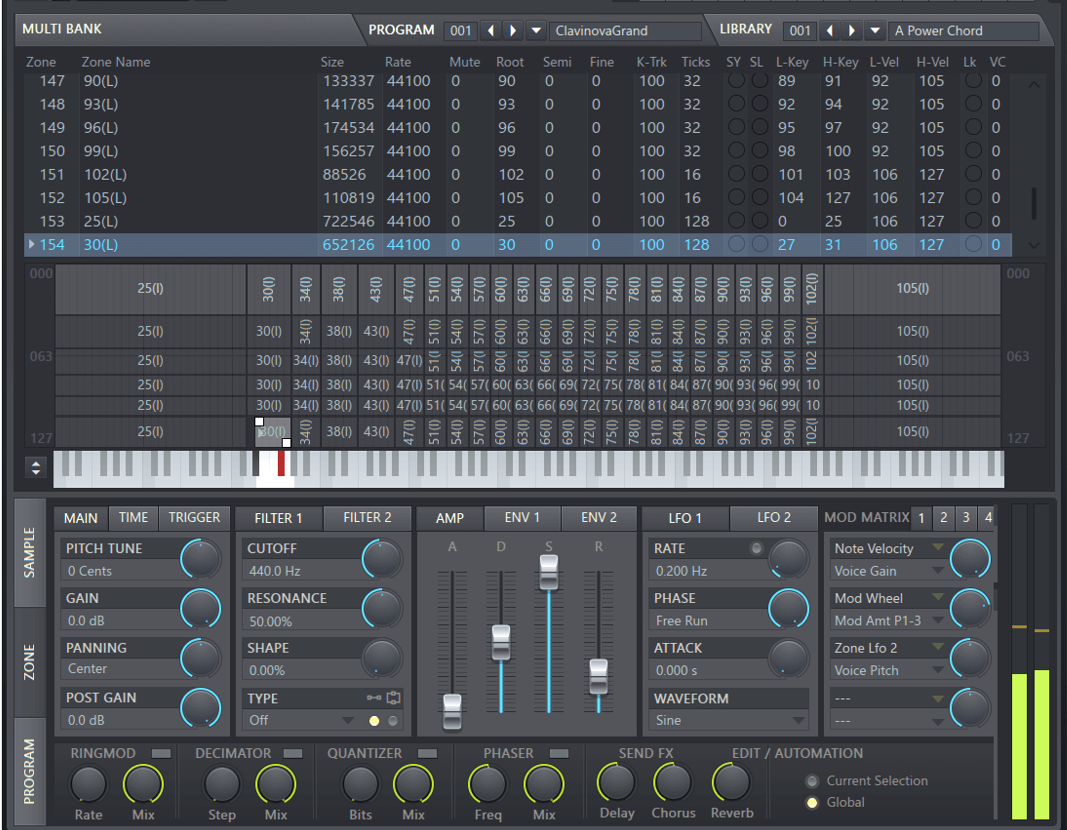This screenshot has width=1067, height=830.
Task: Enable the QUANTIZER effect switch
Action: [427, 753]
